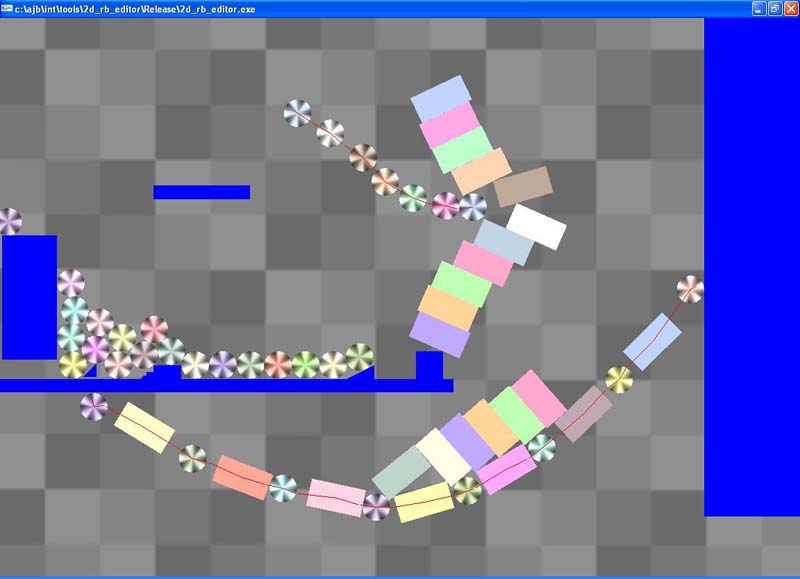This screenshot has height=579, width=800.
Task: Select the ball on top of the tall blue block
Action: pyautogui.click(x=9, y=221)
